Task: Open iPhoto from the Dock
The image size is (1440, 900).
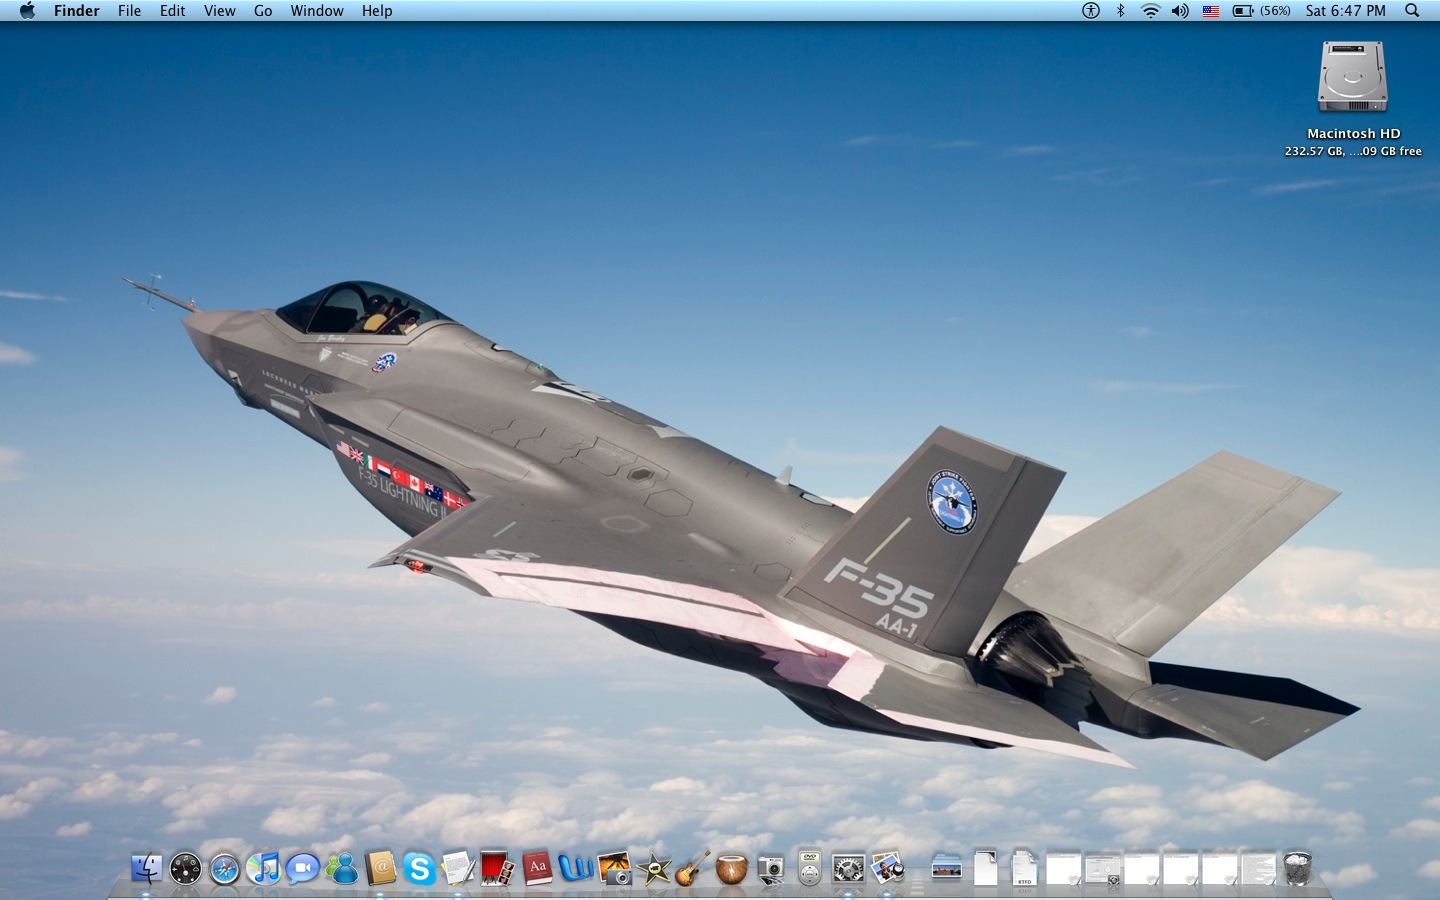Action: pos(615,868)
